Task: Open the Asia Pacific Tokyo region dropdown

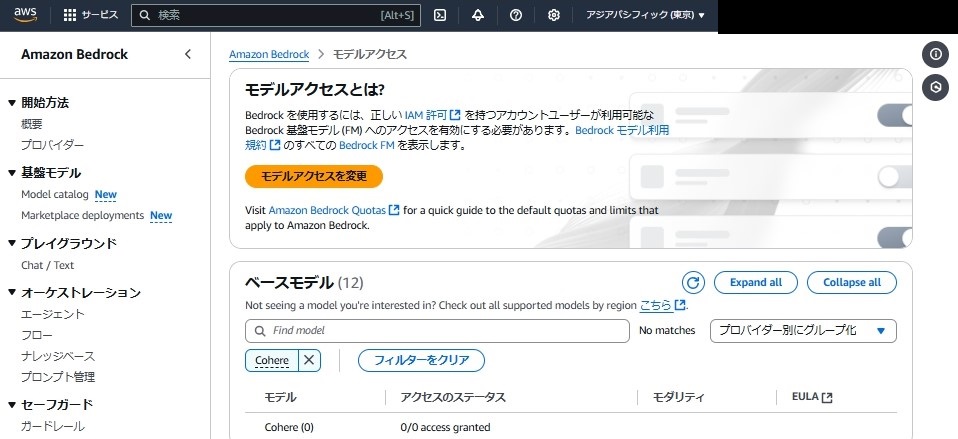Action: coord(645,15)
